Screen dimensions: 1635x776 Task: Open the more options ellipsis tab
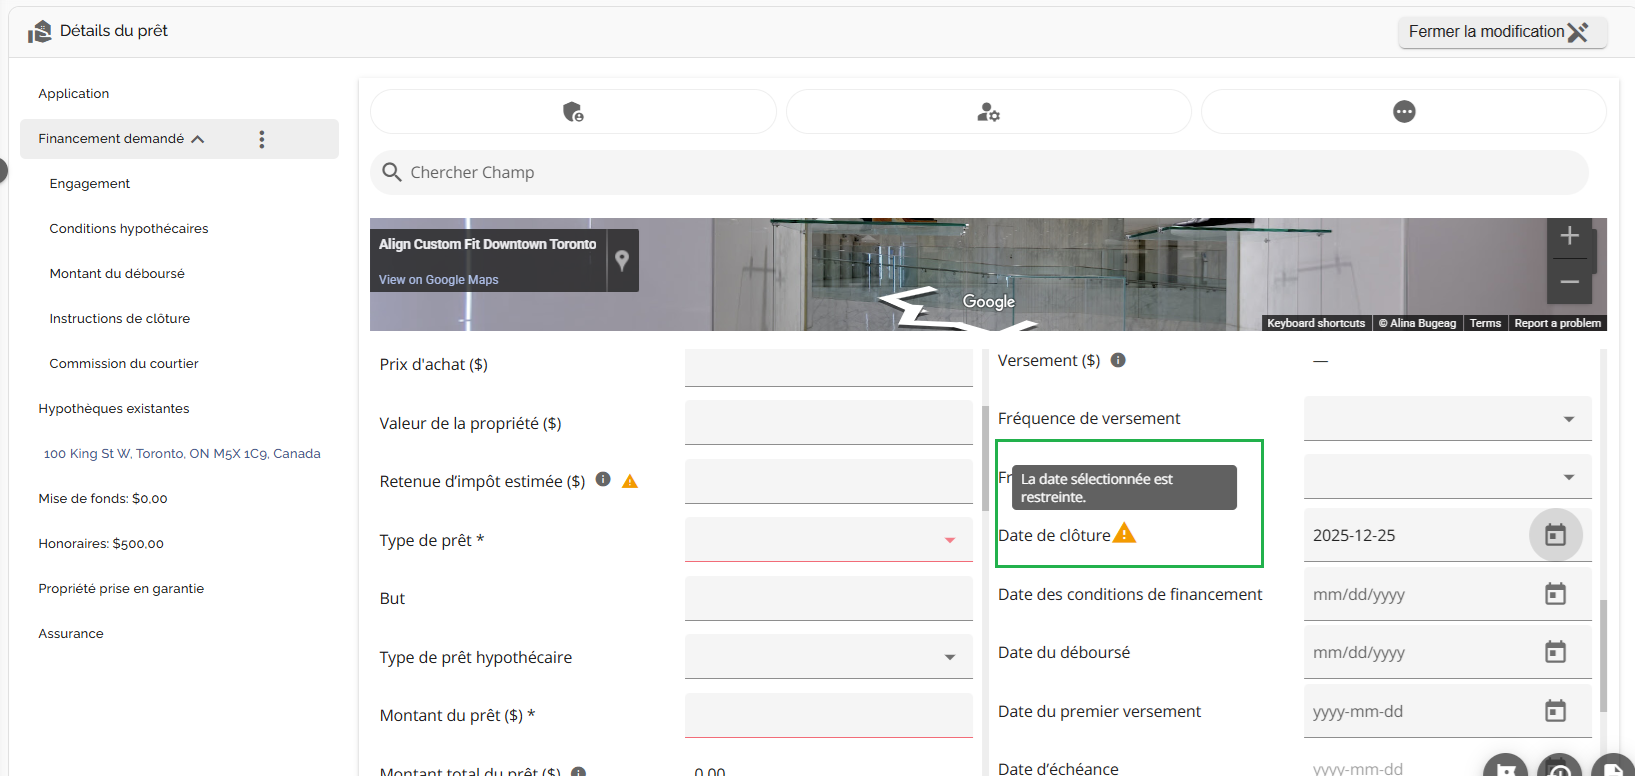click(1404, 112)
